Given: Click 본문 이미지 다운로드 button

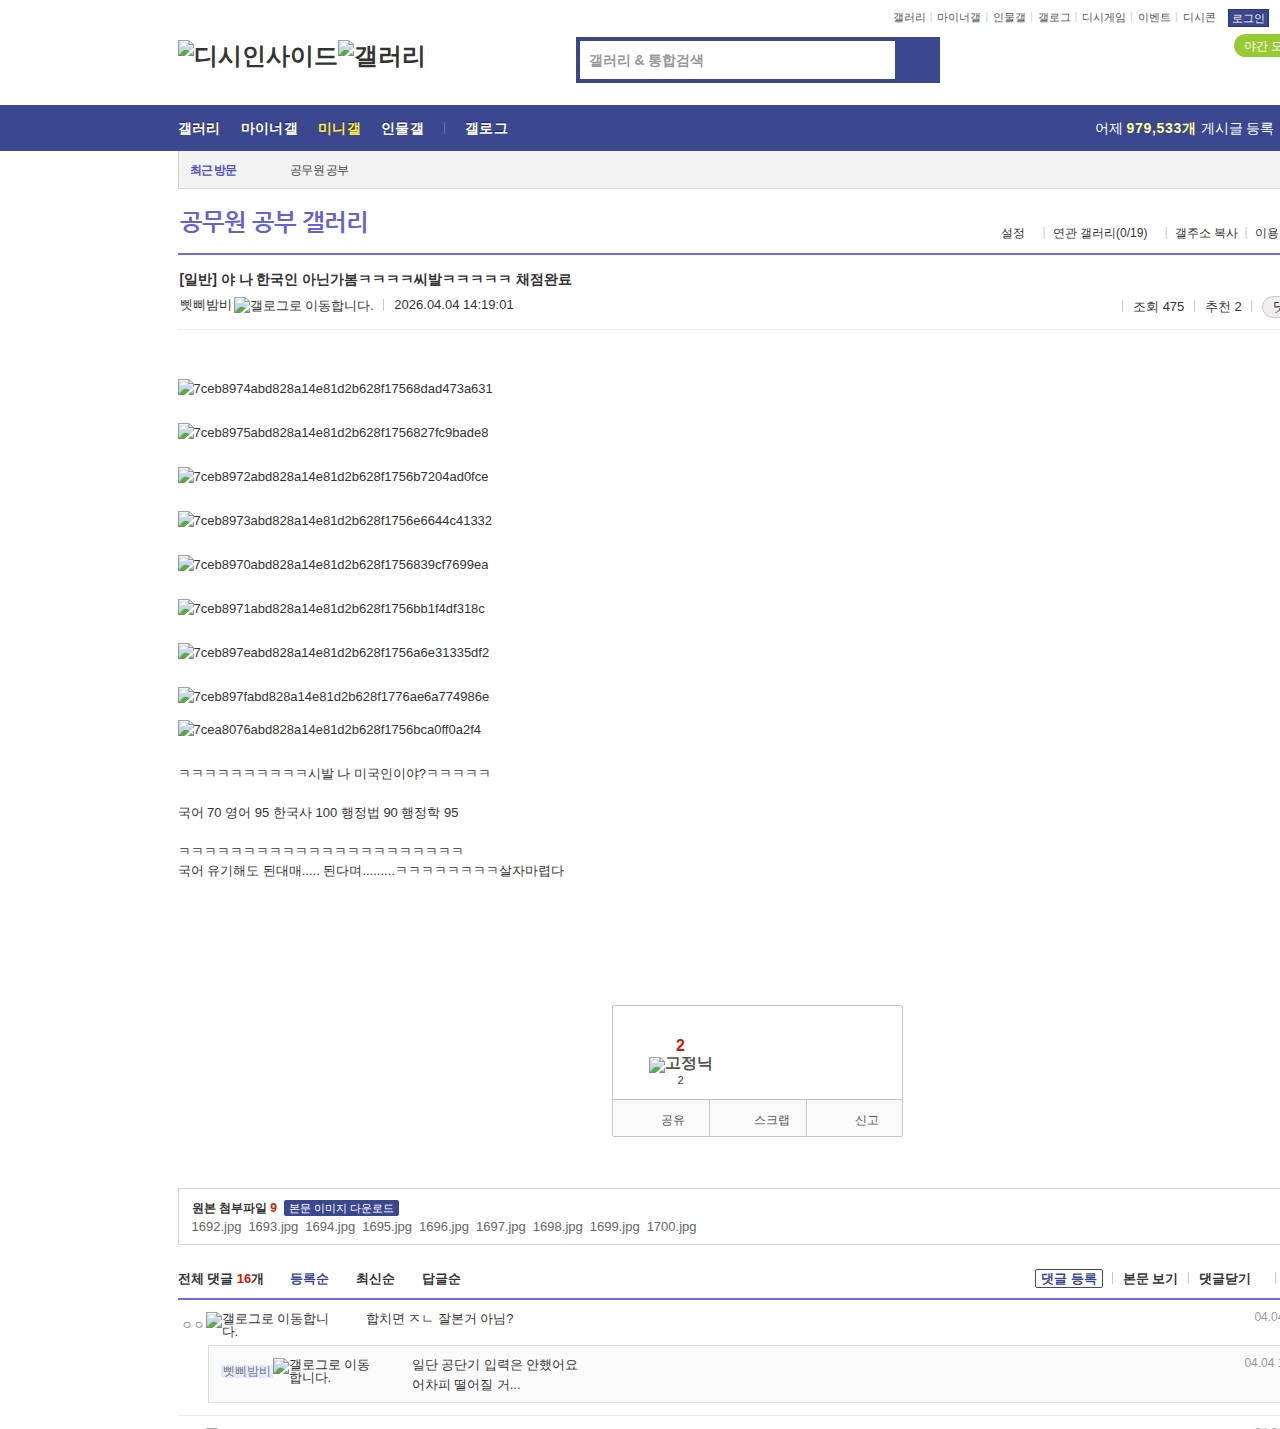Looking at the screenshot, I should tap(342, 1208).
